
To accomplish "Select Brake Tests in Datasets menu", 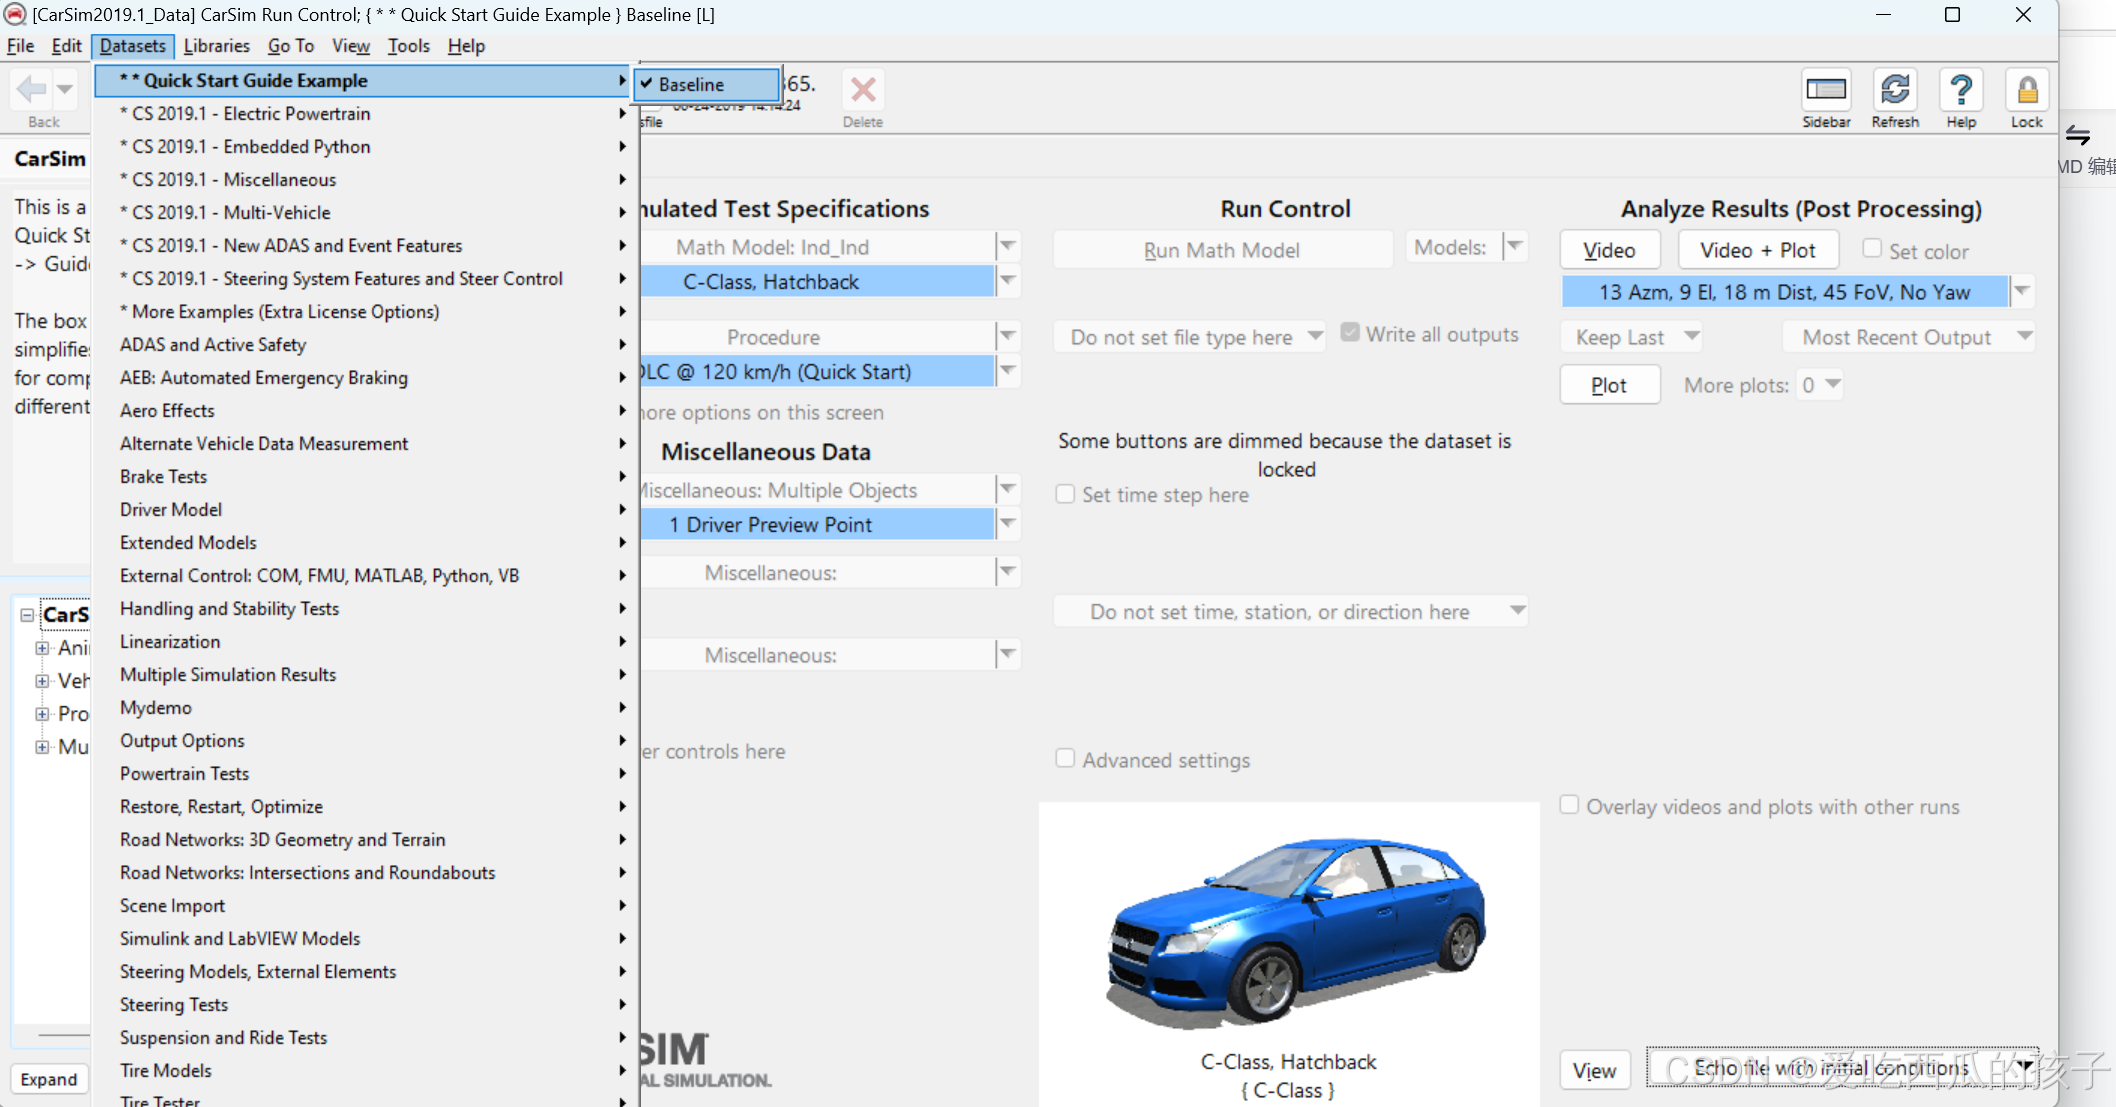I will click(163, 476).
